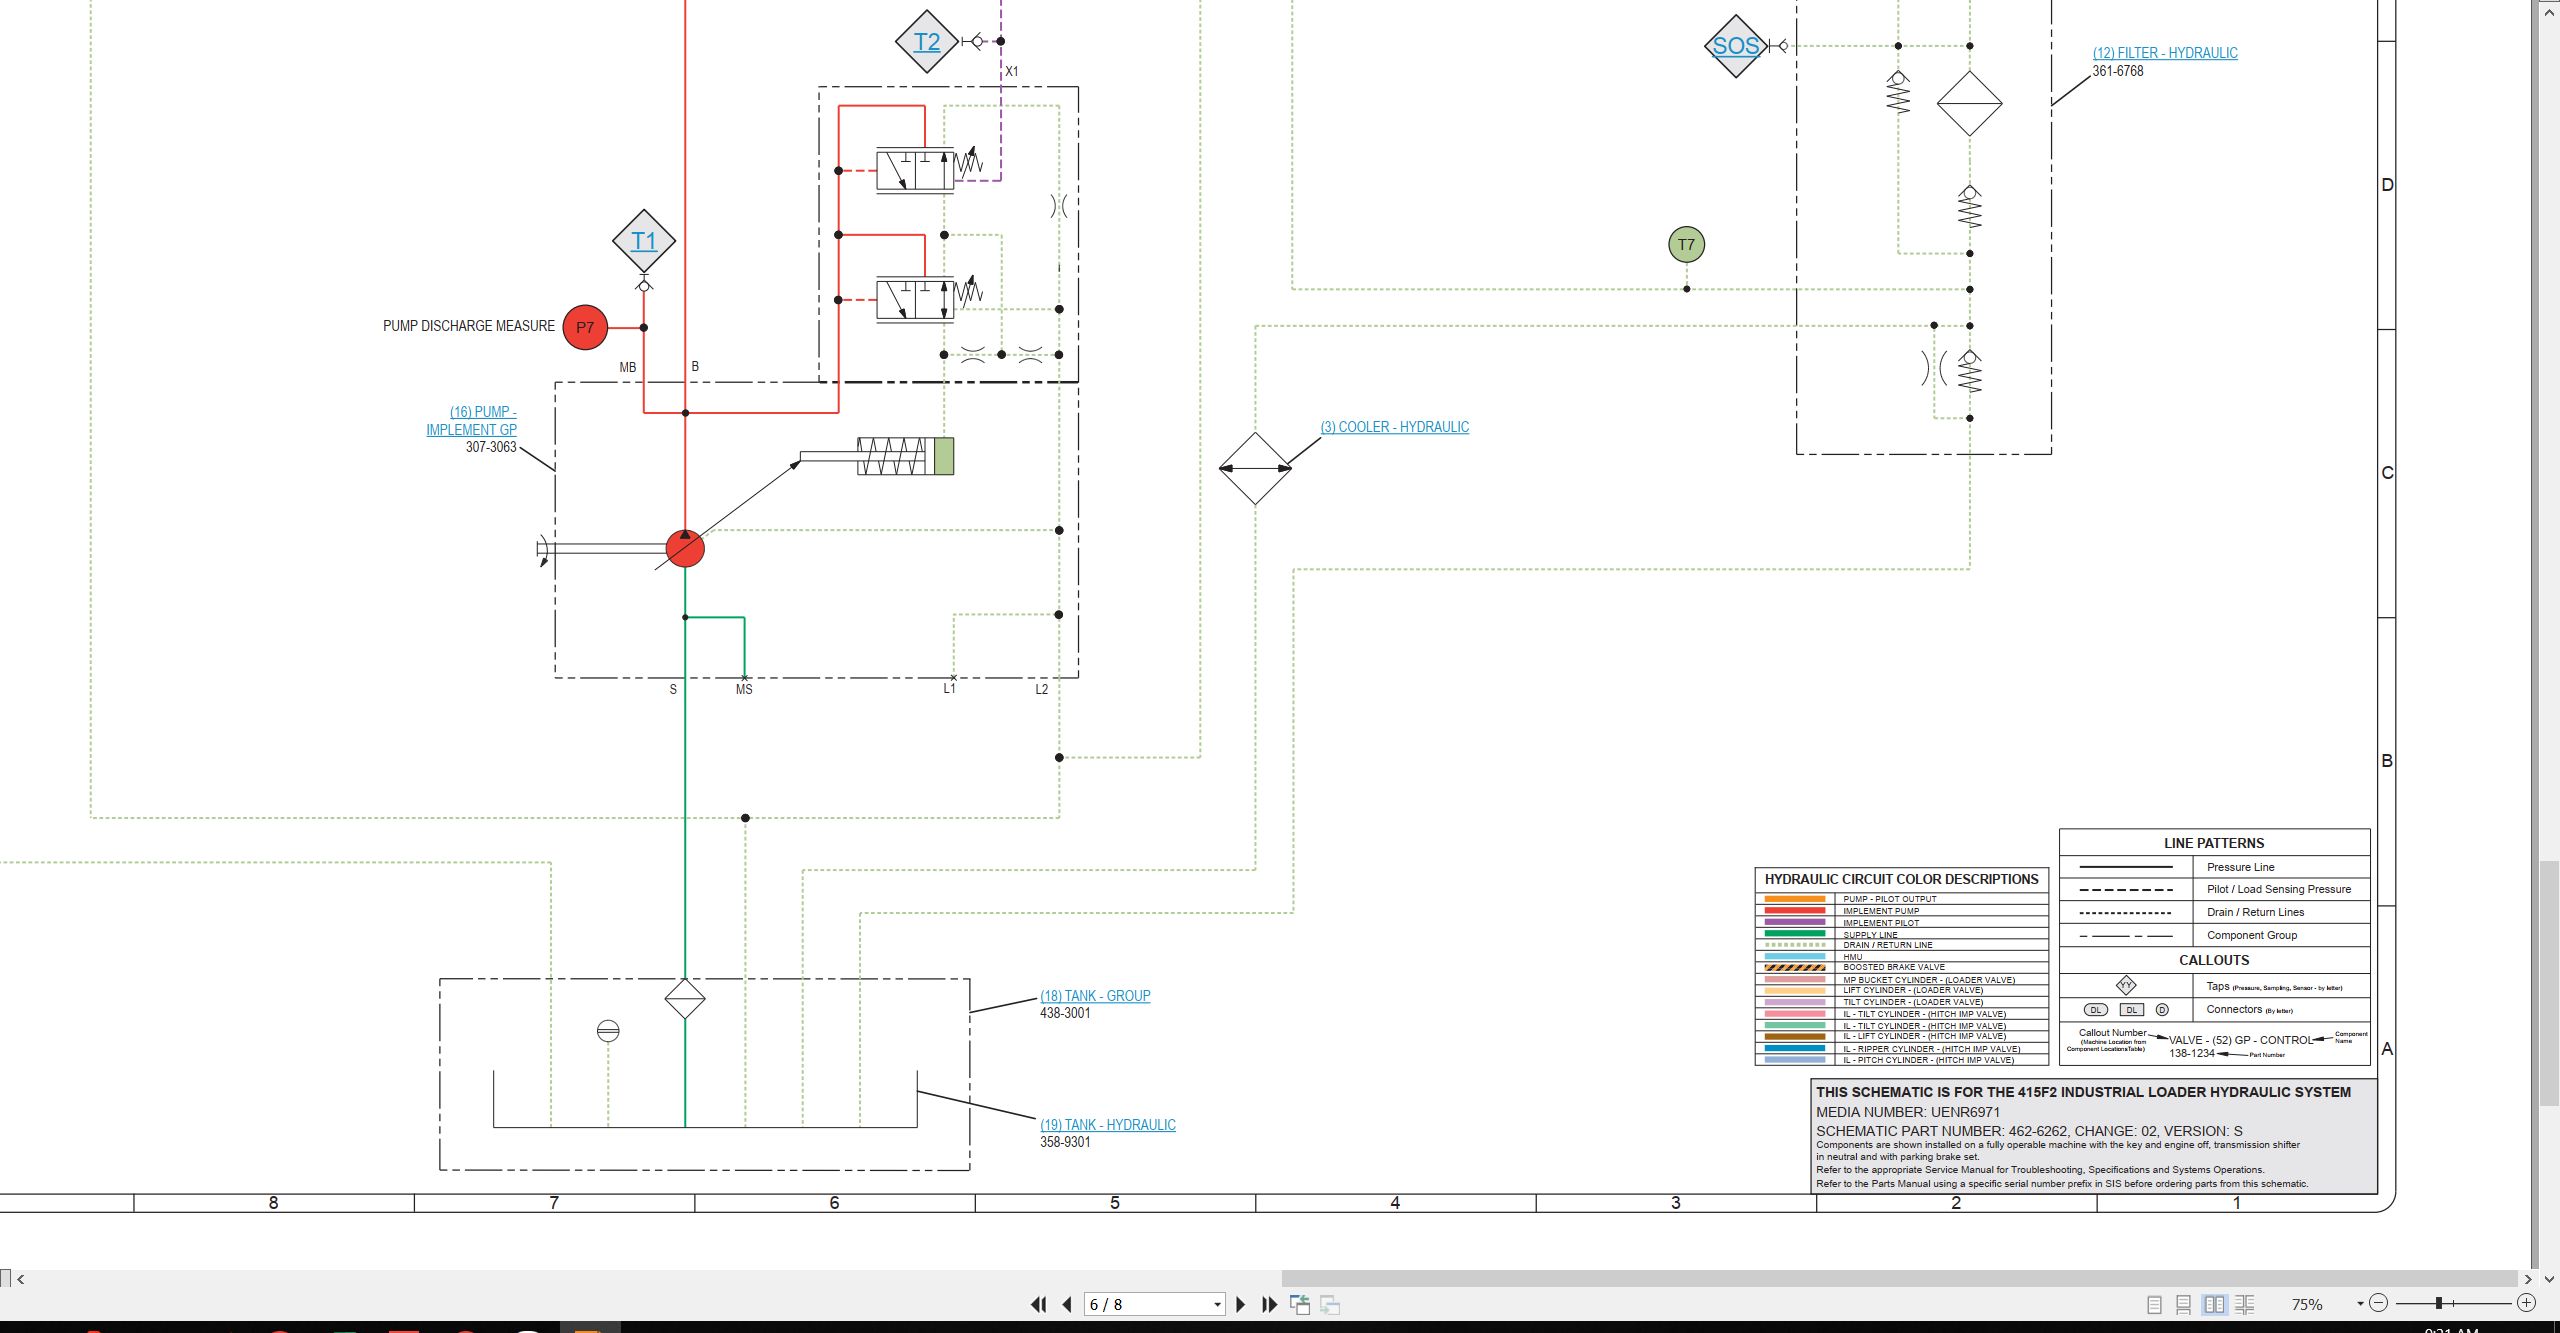Click the 75% zoom value

[x=2307, y=1304]
